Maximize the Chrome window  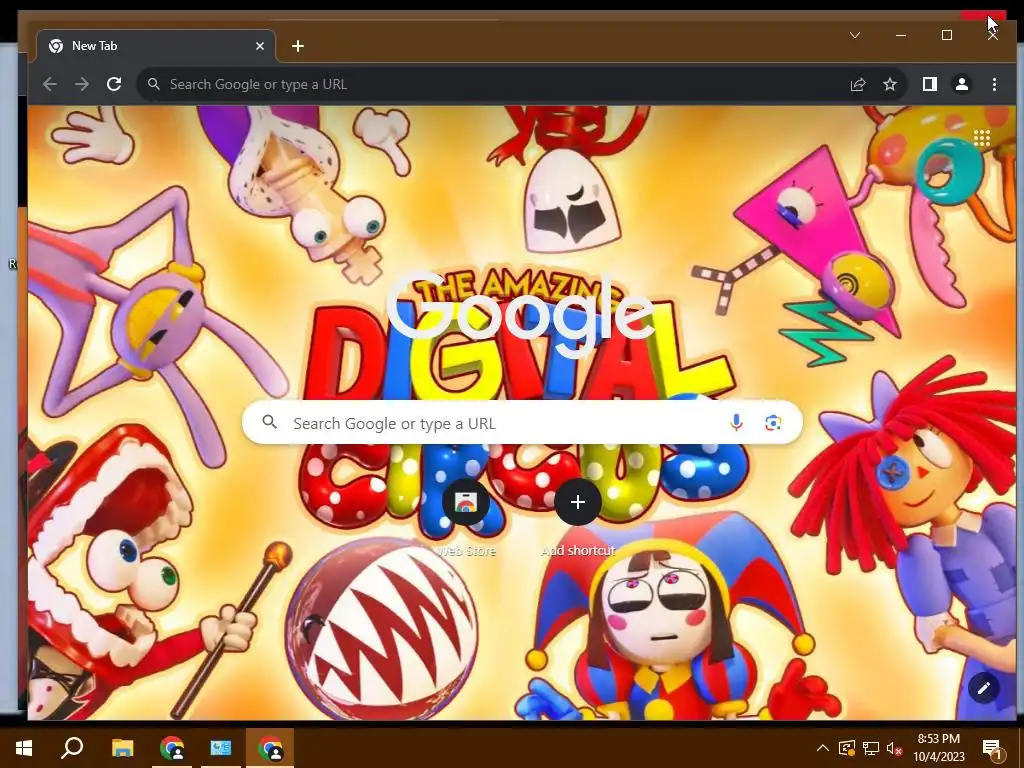click(x=947, y=35)
